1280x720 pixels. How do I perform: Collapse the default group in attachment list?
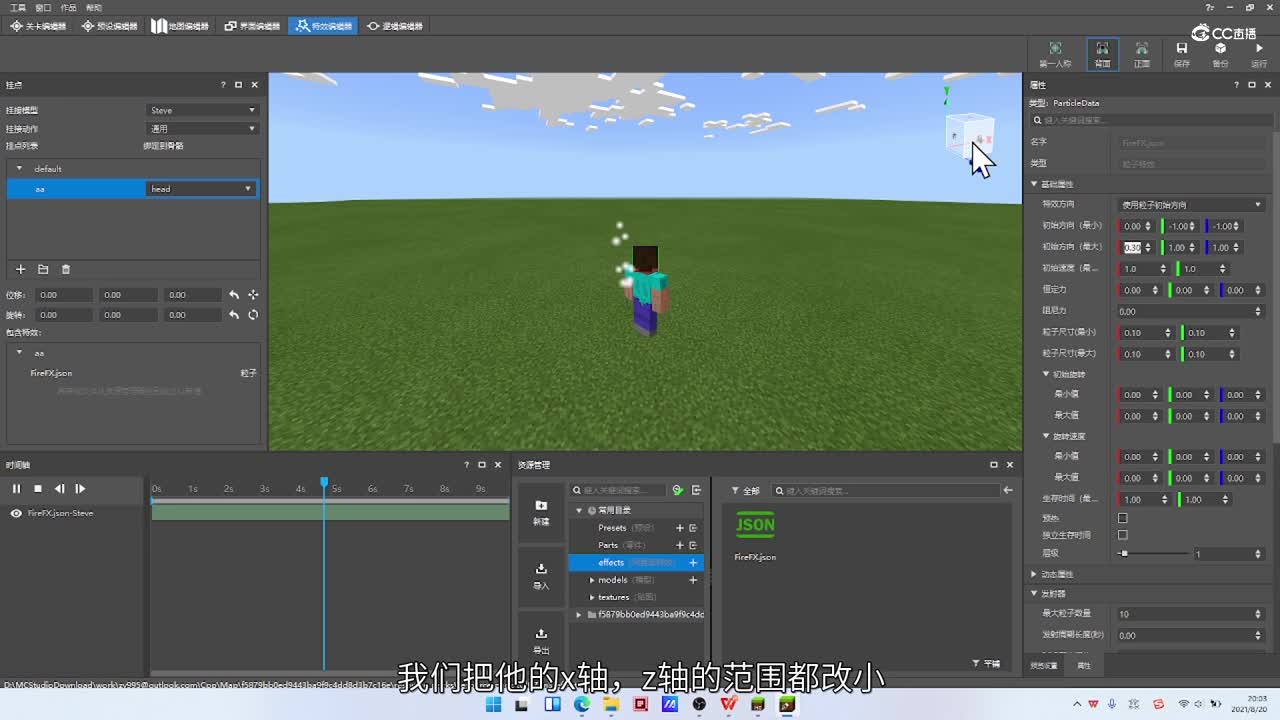pyautogui.click(x=19, y=169)
